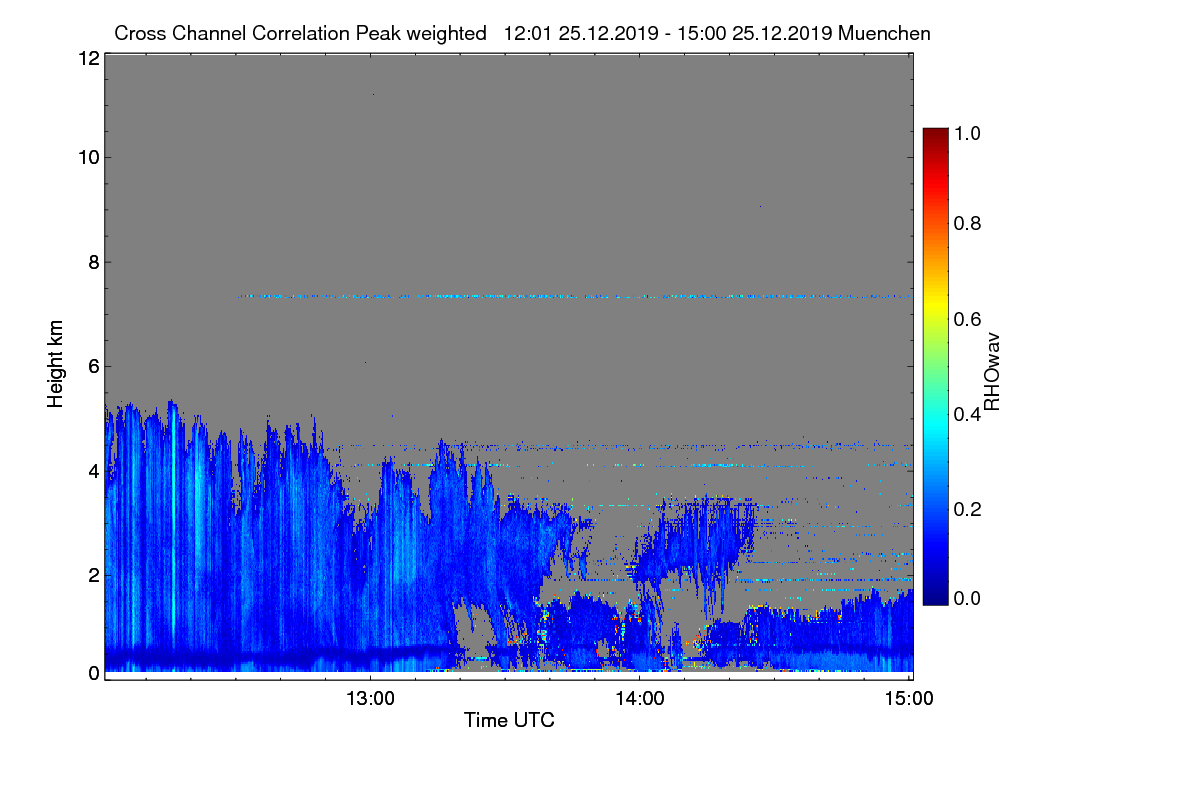The height and width of the screenshot is (800, 1200).
Task: Click the 'RHOwav' colorbar label
Action: (993, 372)
